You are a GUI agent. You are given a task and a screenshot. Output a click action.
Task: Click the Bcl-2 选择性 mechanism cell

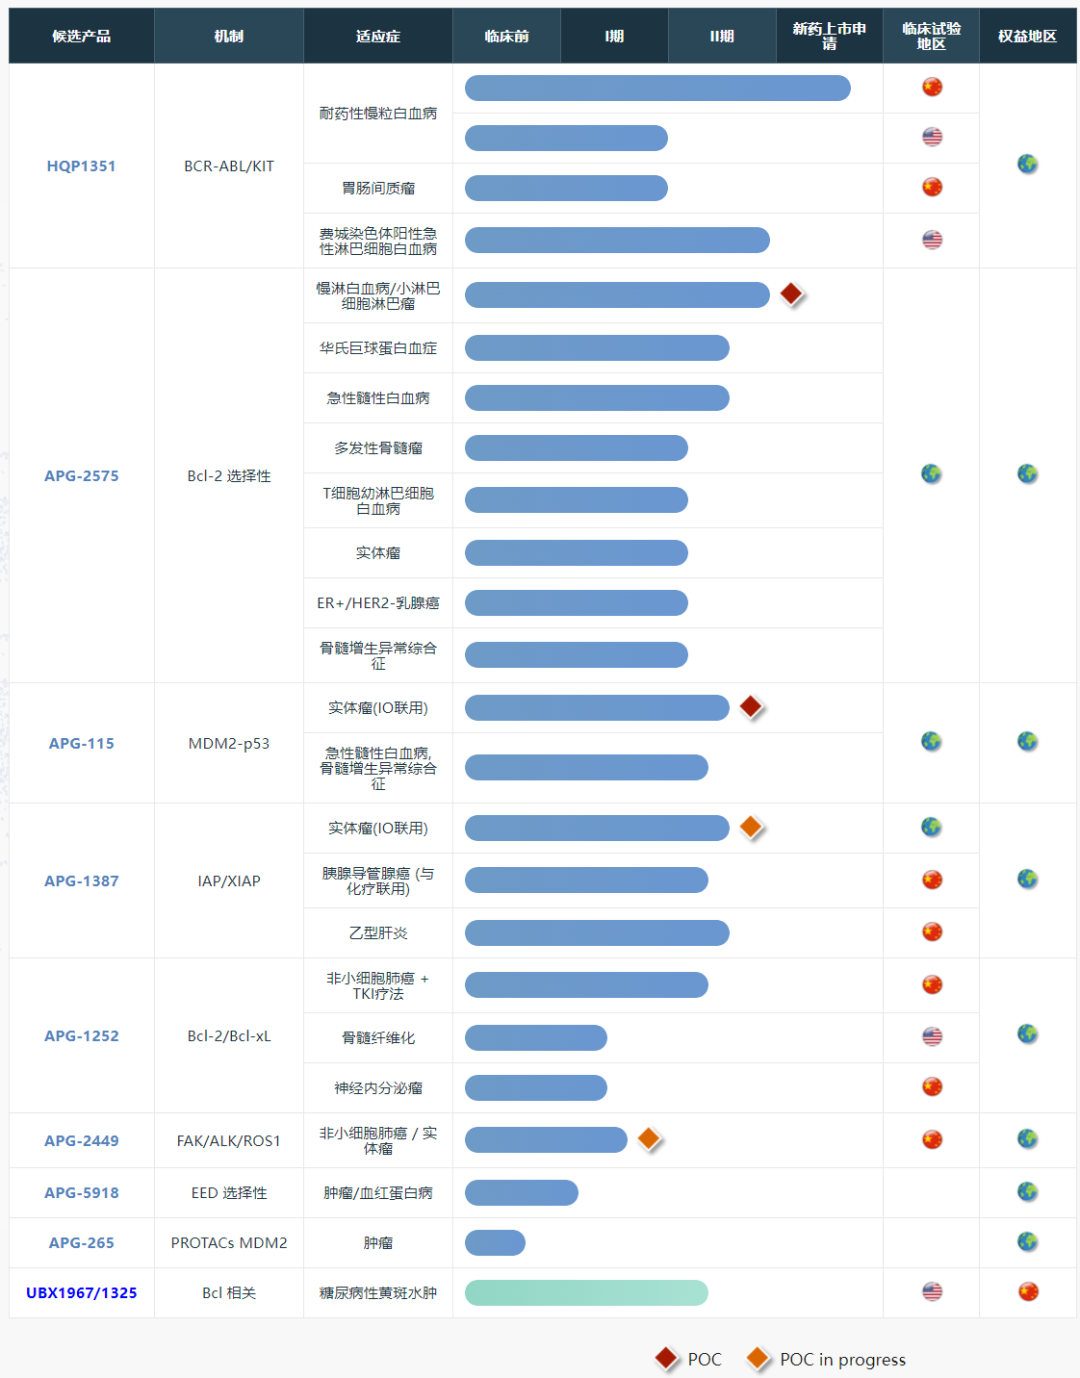click(x=229, y=476)
